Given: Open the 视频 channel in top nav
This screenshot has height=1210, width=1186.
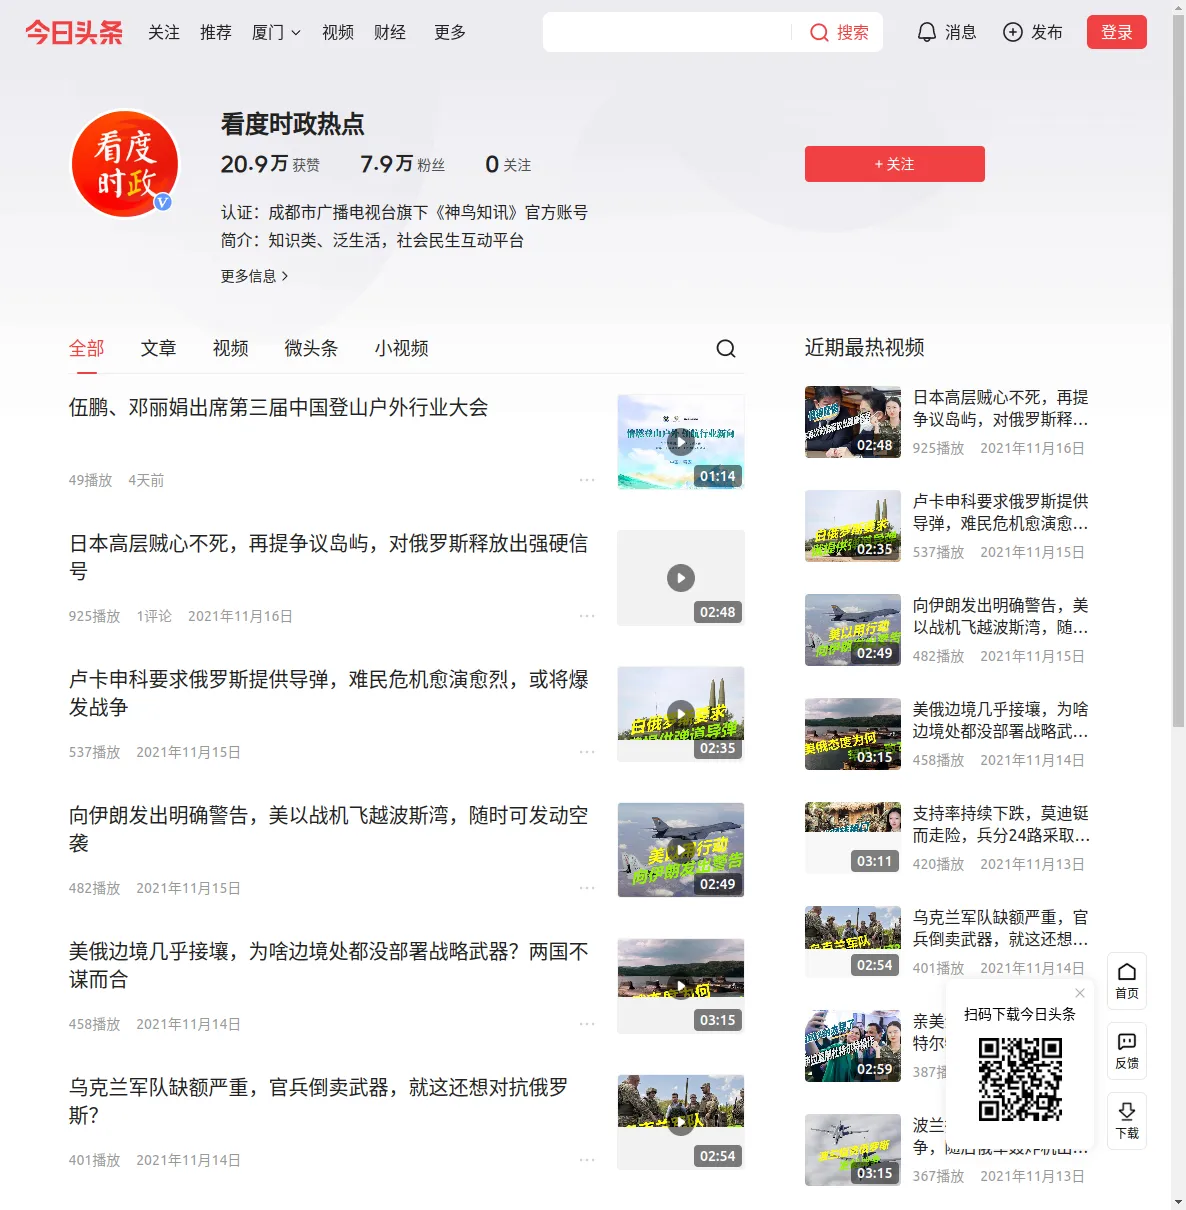Looking at the screenshot, I should point(338,33).
